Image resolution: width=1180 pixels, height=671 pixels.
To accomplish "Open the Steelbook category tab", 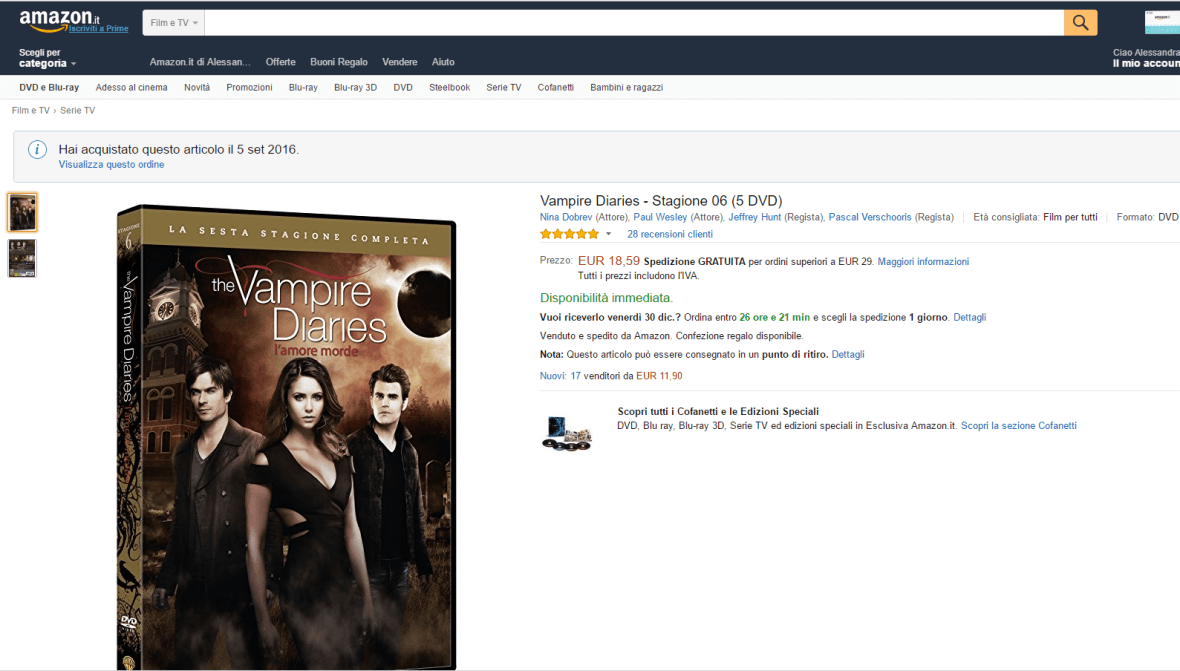I will 449,87.
